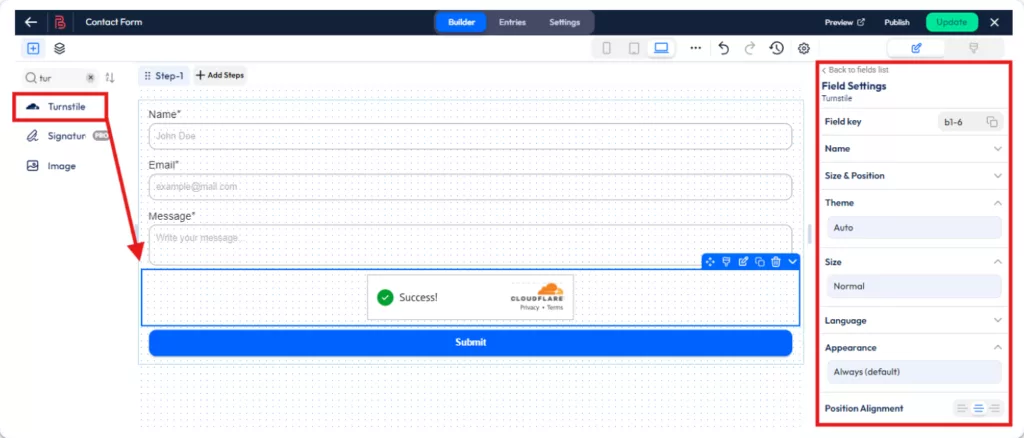This screenshot has height=438, width=1024.
Task: Duplicate the Turnstile field
Action: pyautogui.click(x=760, y=261)
